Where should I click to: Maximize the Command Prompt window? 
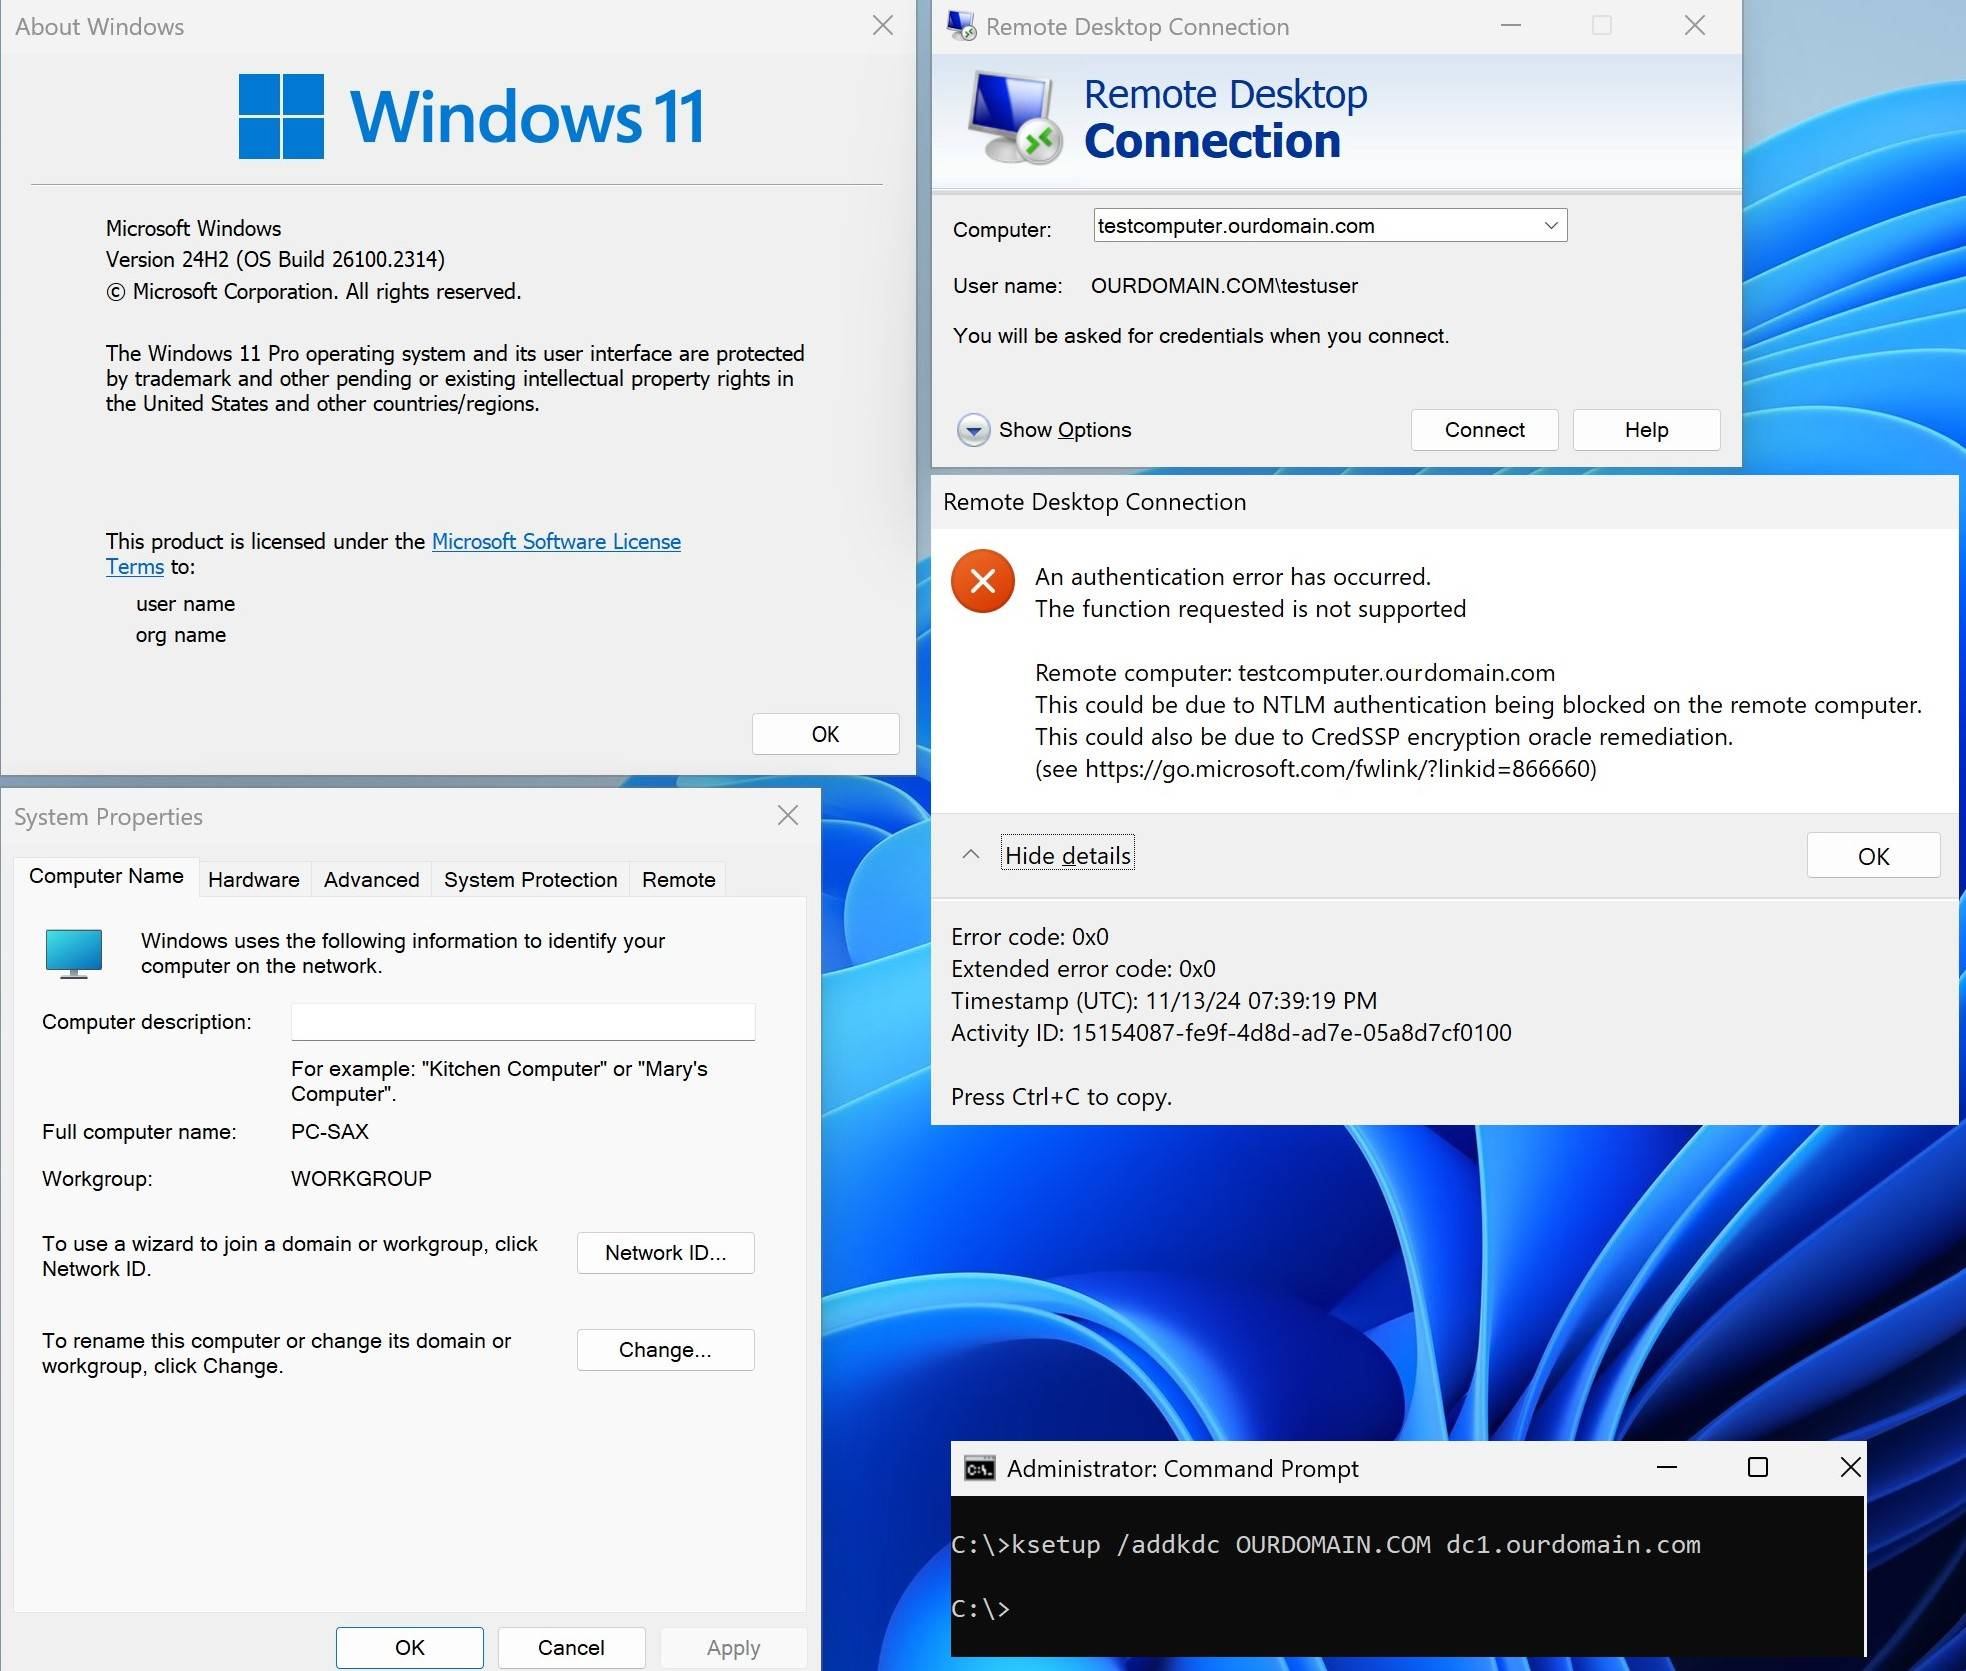(x=1757, y=1468)
